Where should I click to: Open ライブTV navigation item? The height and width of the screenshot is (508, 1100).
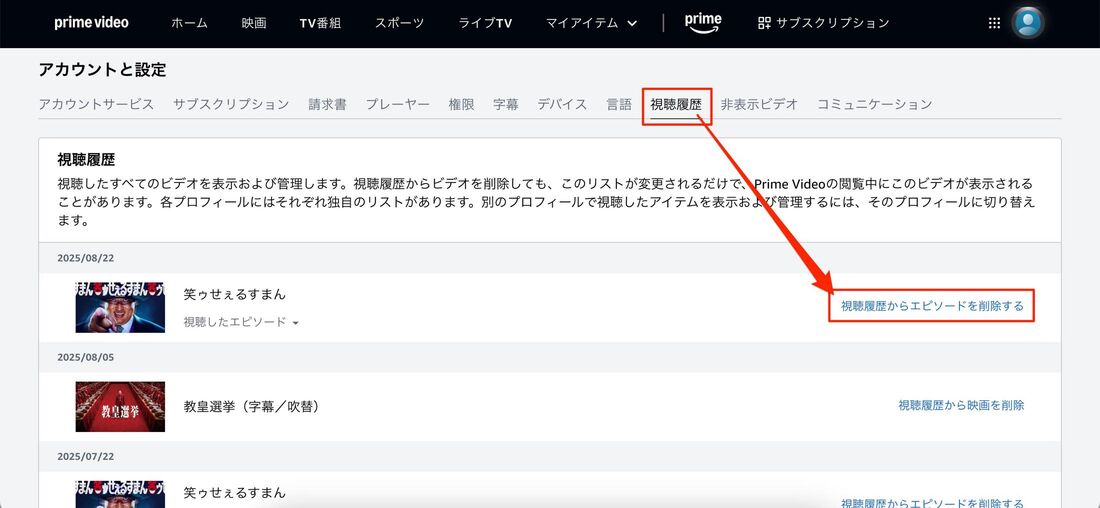point(485,23)
